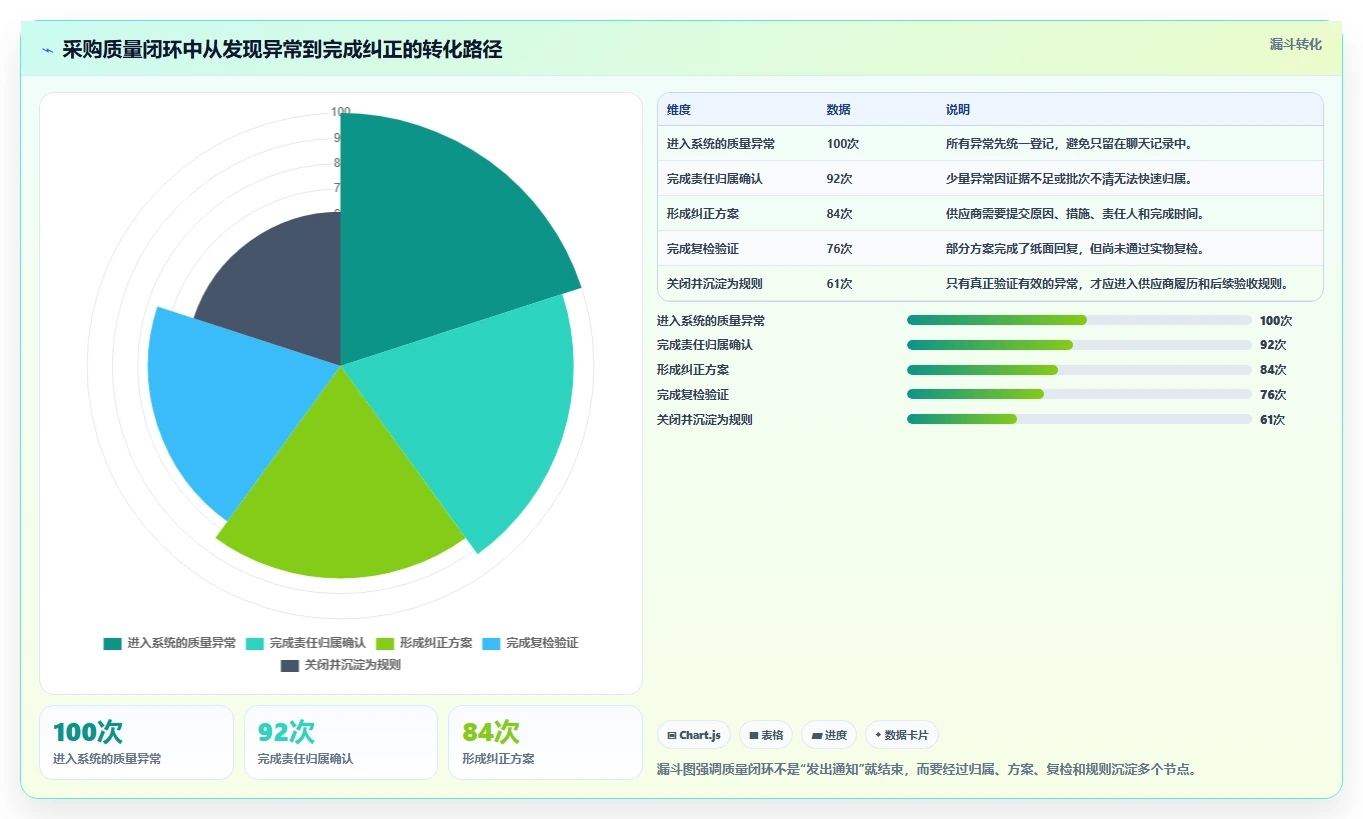Viewport: 1363px width, 819px height.
Task: Toggle the 完成责任归属确认 legend entry
Action: coord(306,643)
